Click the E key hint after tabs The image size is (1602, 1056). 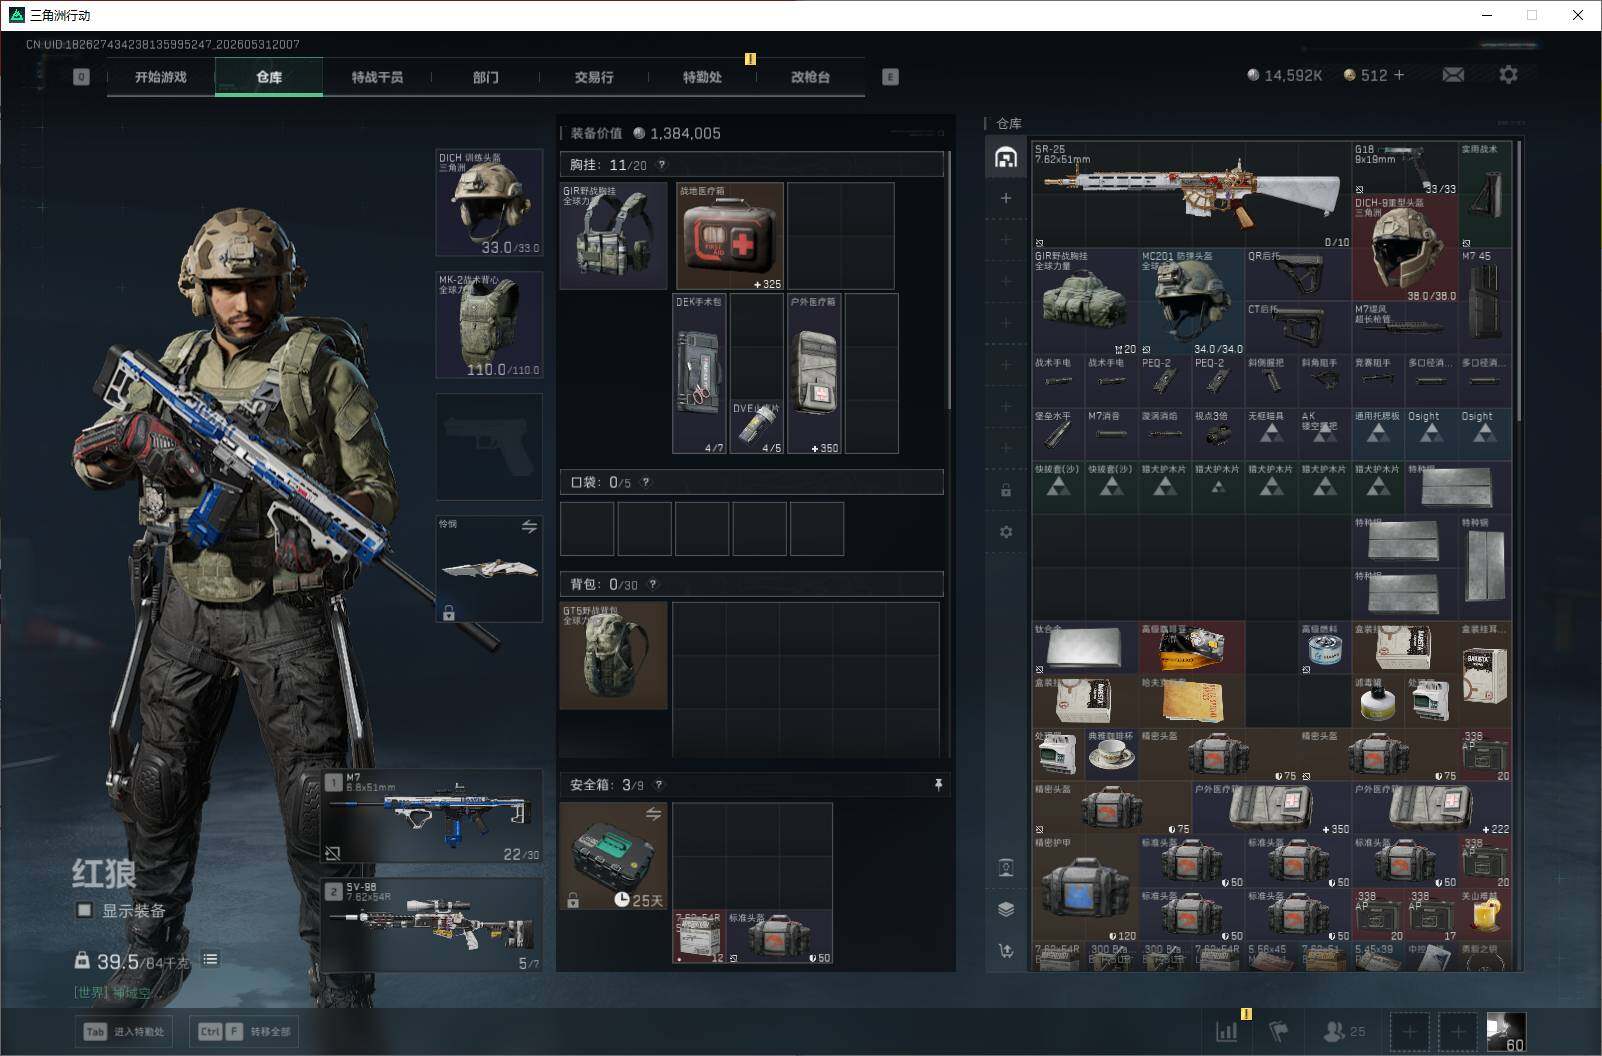click(x=890, y=77)
